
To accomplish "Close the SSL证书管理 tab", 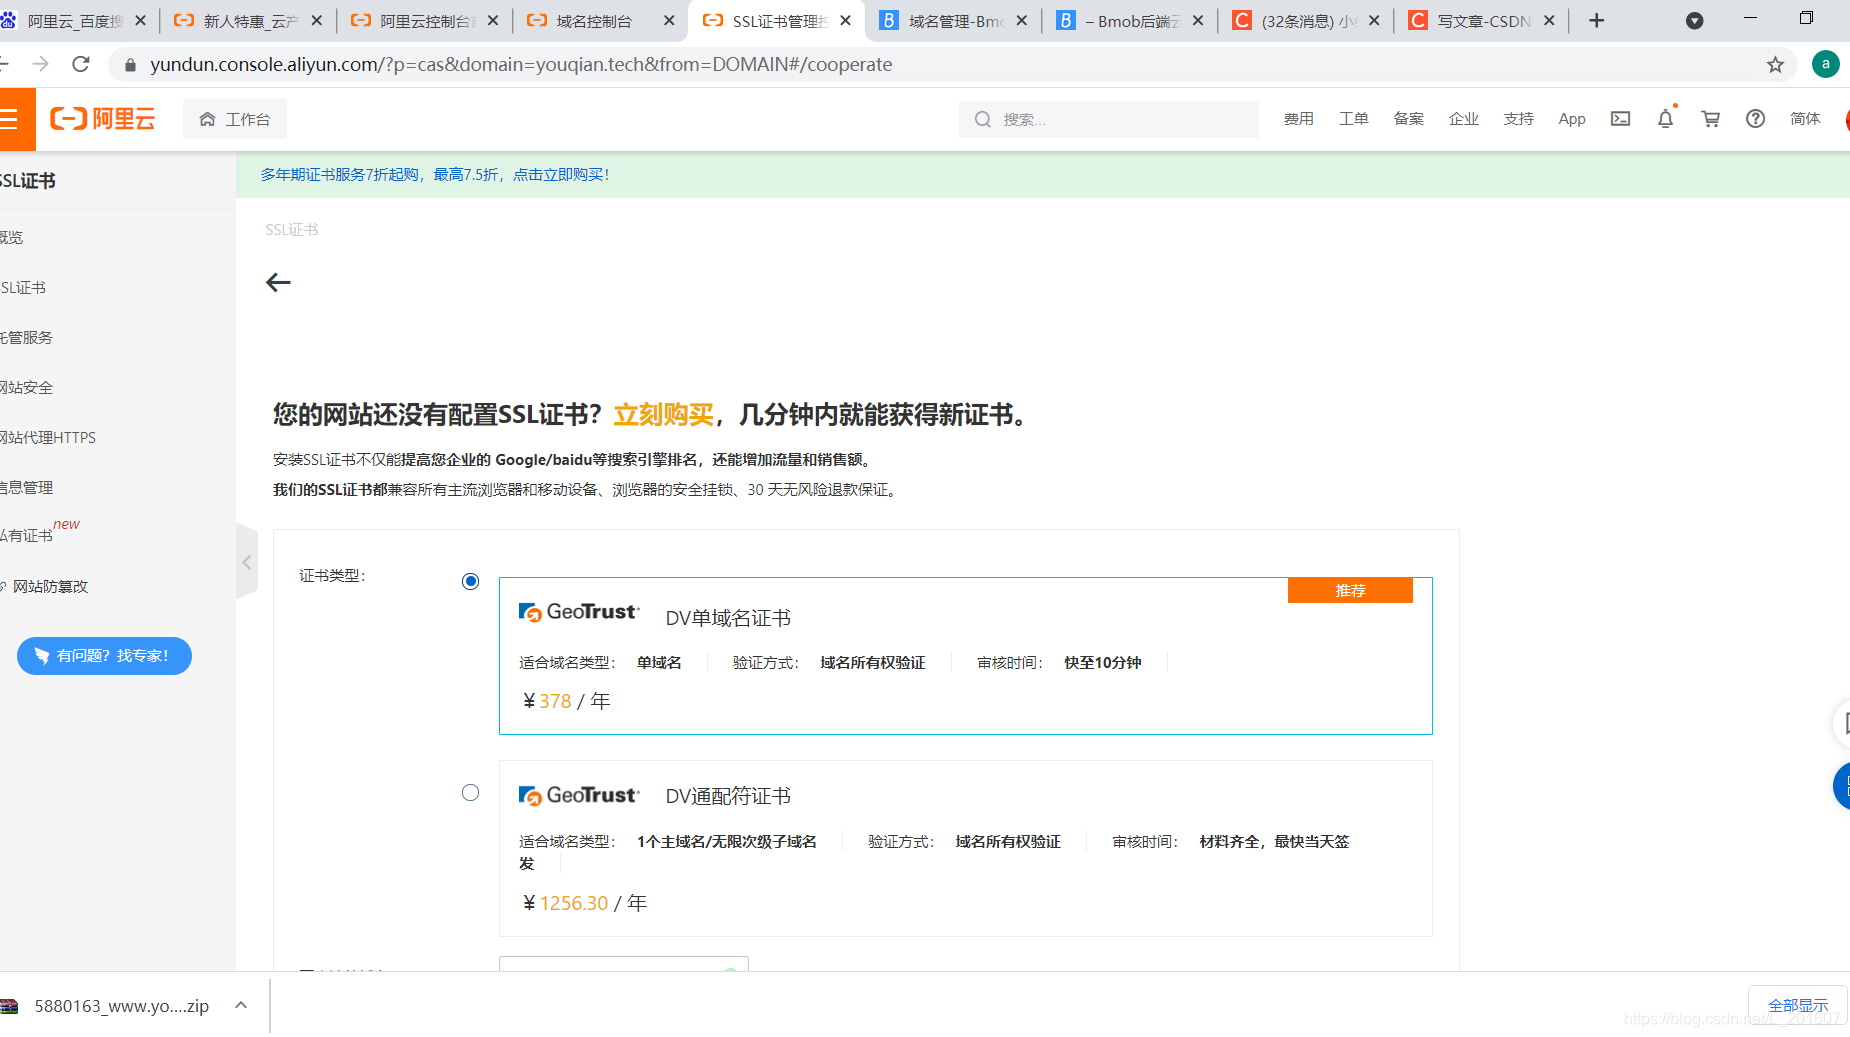I will tap(846, 21).
